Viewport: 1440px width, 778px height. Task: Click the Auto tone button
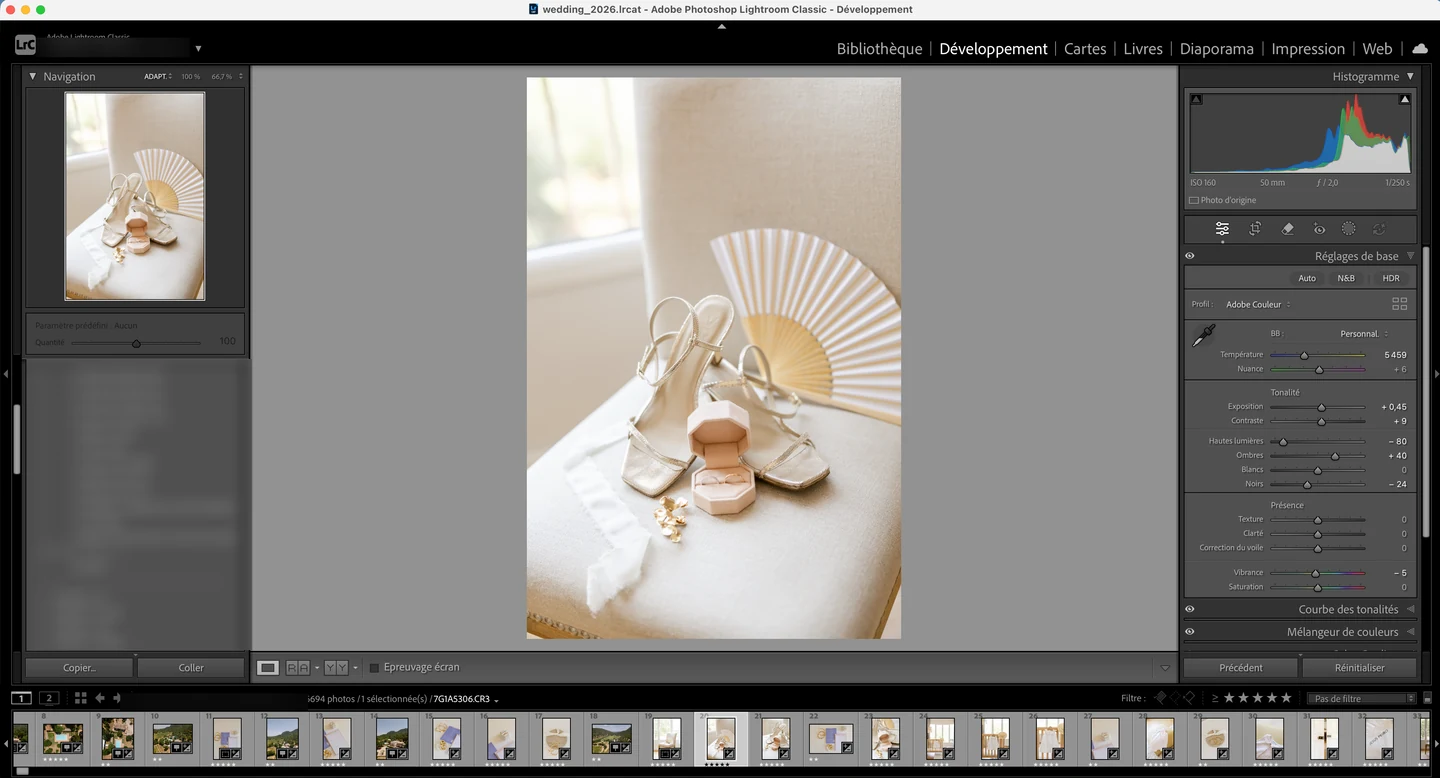(1307, 278)
